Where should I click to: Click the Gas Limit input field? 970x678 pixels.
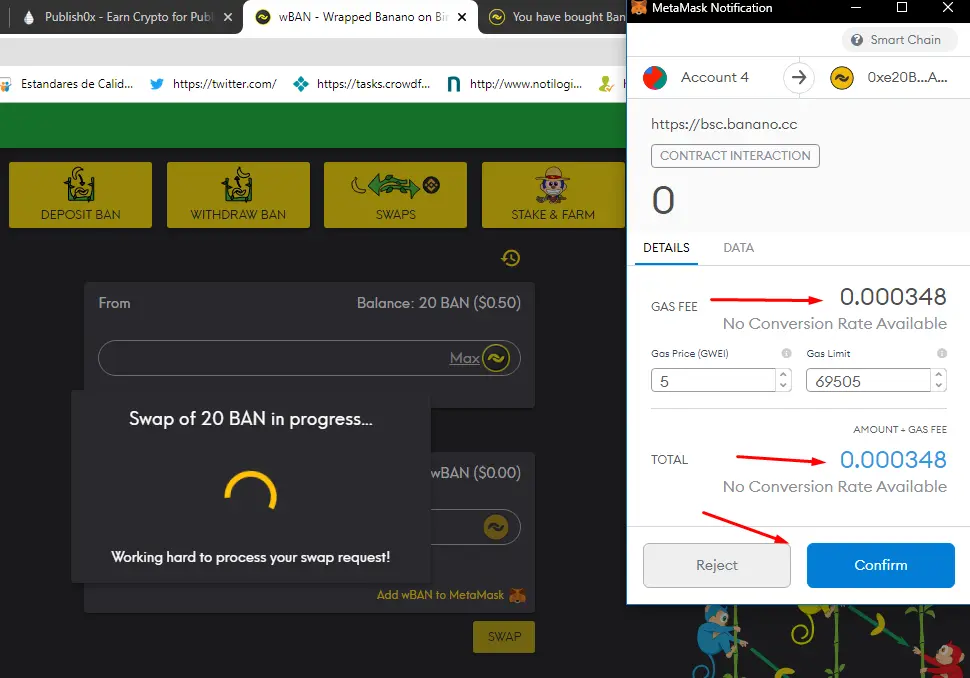point(869,380)
